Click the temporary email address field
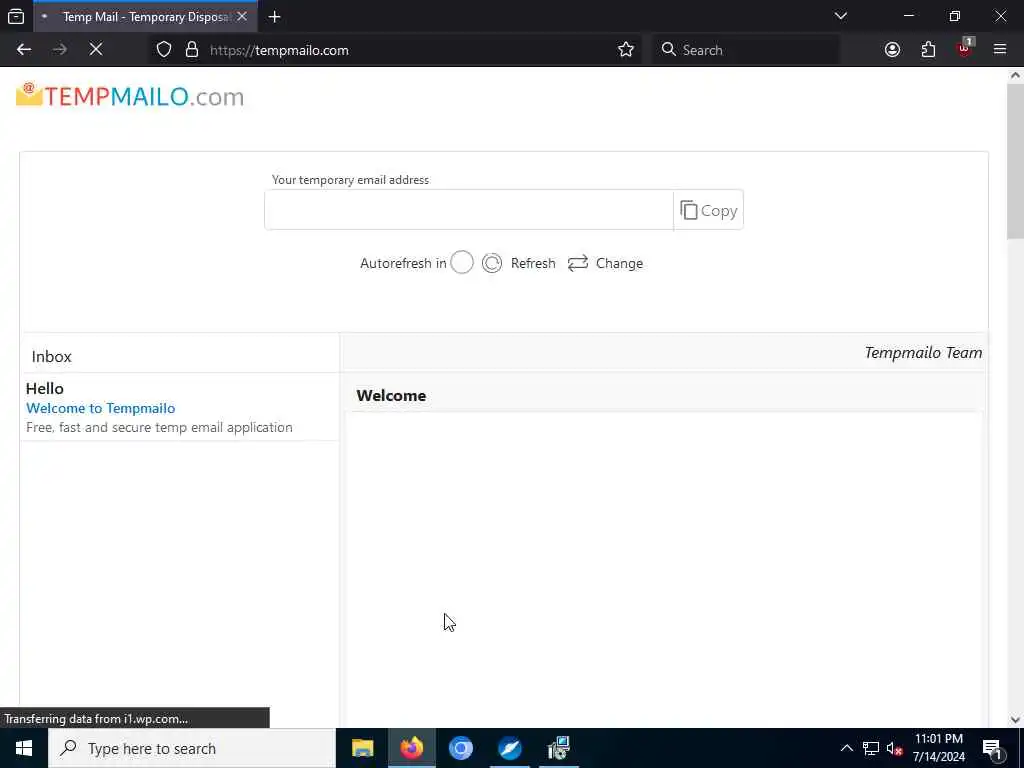 point(468,210)
